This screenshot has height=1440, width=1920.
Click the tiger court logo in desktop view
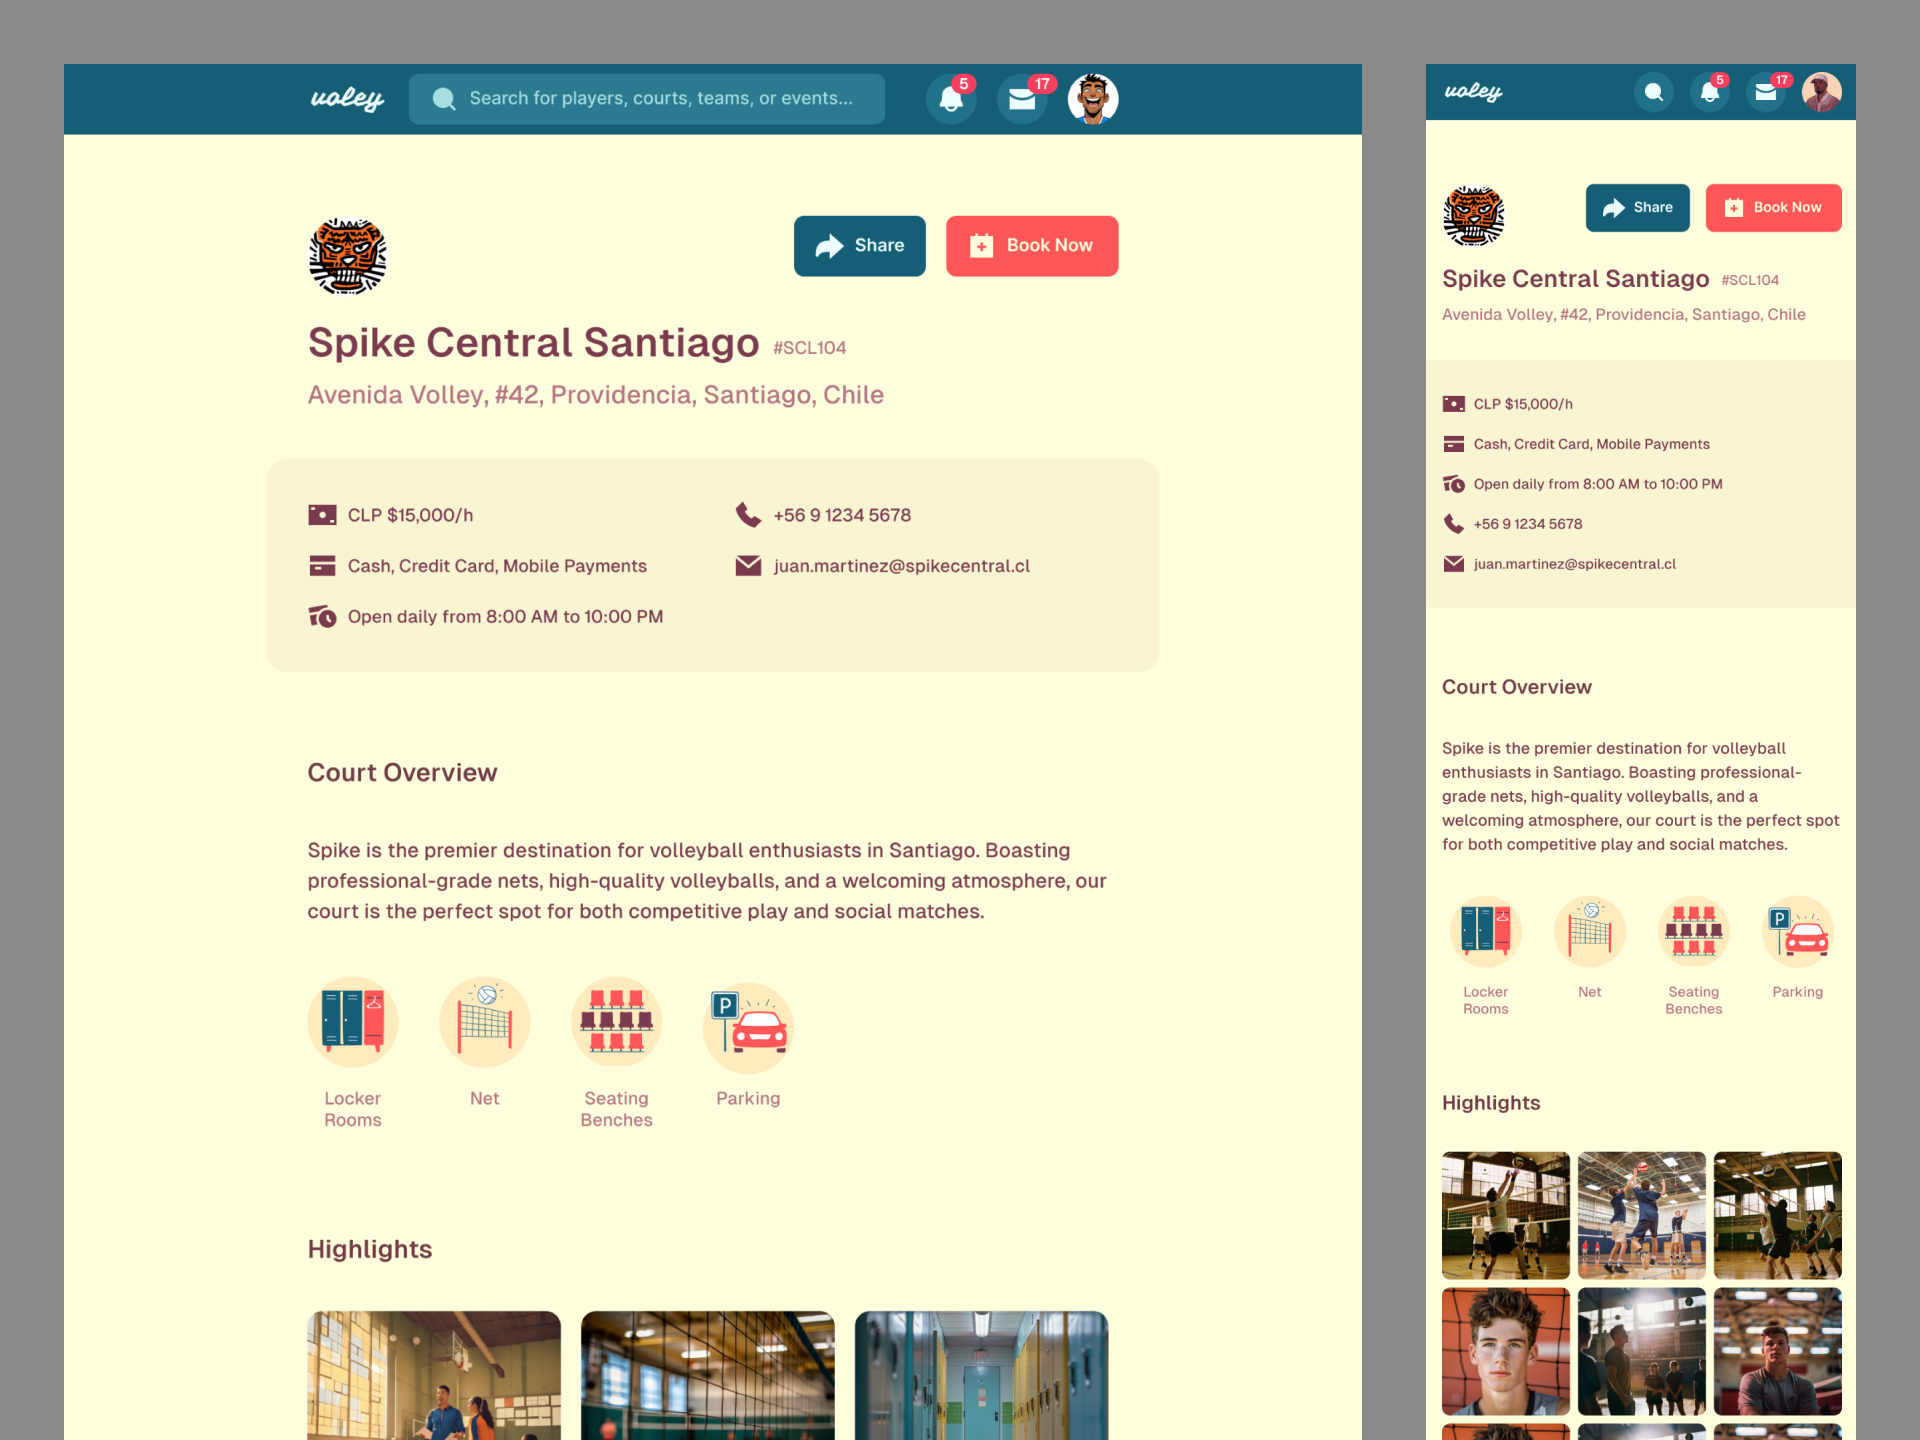[x=347, y=256]
